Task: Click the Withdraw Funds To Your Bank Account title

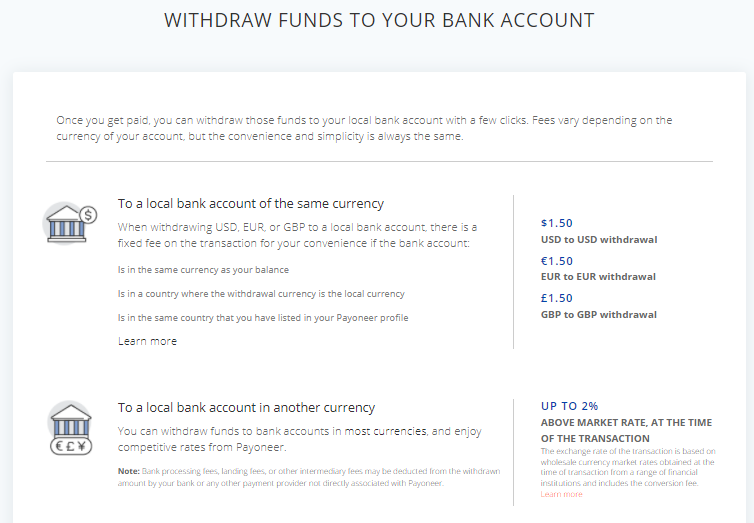Action: tap(379, 20)
